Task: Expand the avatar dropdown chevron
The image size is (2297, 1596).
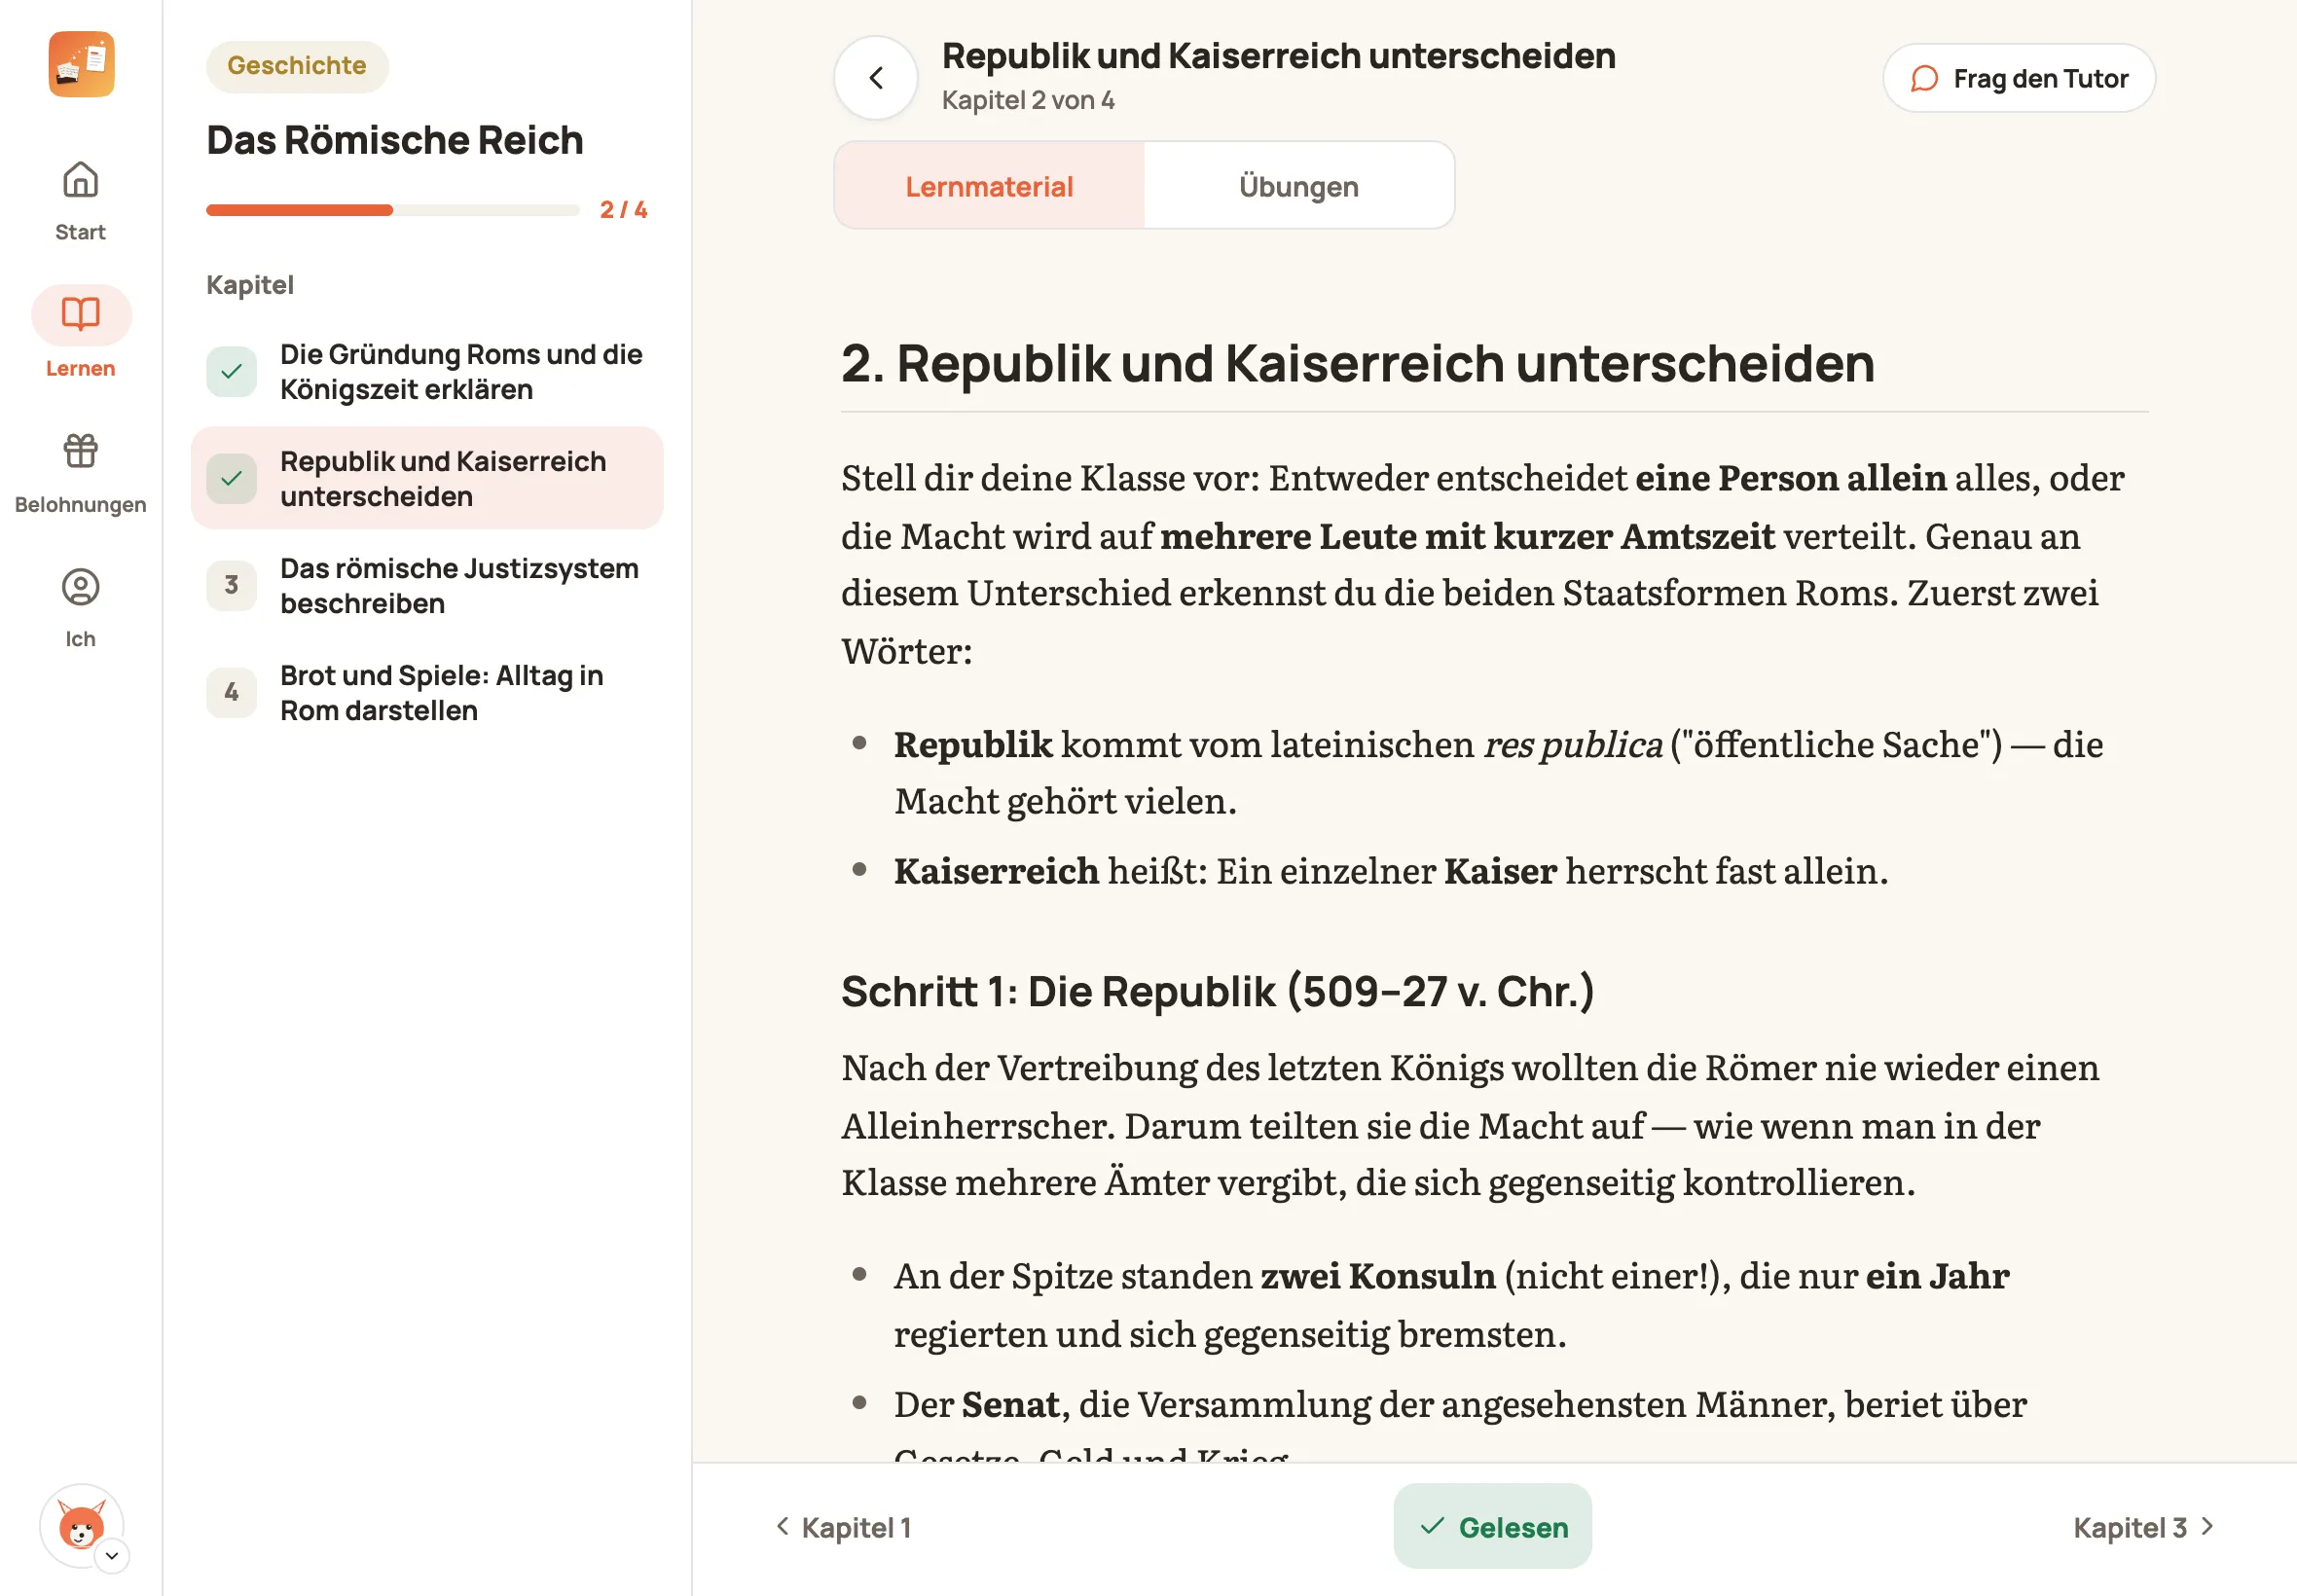Action: click(x=112, y=1555)
